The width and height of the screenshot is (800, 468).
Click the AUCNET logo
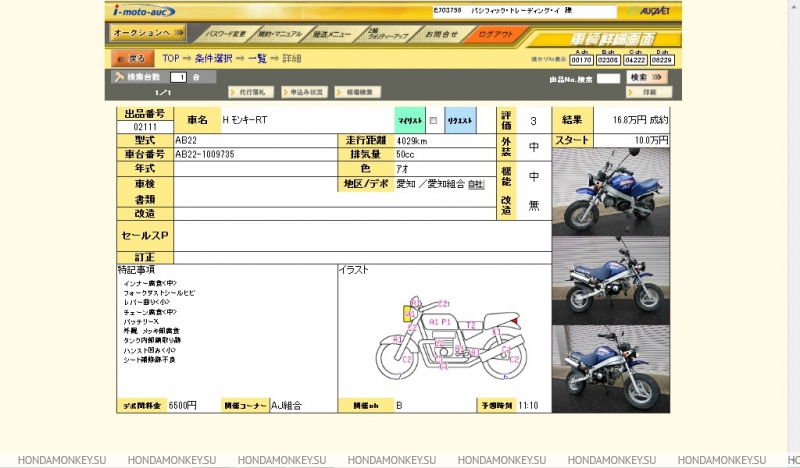649,11
